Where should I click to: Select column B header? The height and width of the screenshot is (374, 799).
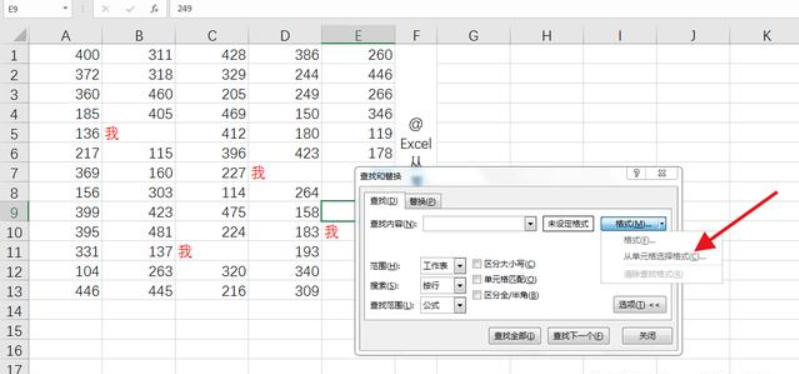[139, 35]
